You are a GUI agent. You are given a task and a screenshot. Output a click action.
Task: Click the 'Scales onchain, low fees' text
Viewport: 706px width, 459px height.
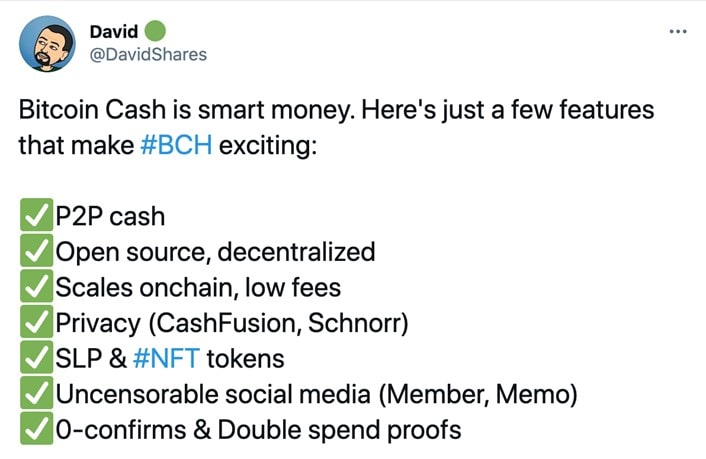(x=198, y=287)
